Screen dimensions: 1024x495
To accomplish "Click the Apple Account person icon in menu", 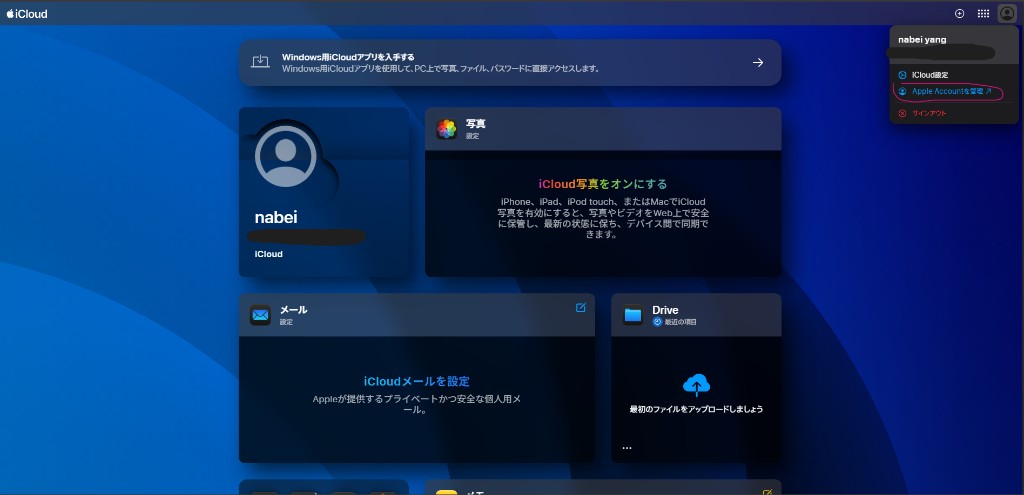I will (x=903, y=91).
